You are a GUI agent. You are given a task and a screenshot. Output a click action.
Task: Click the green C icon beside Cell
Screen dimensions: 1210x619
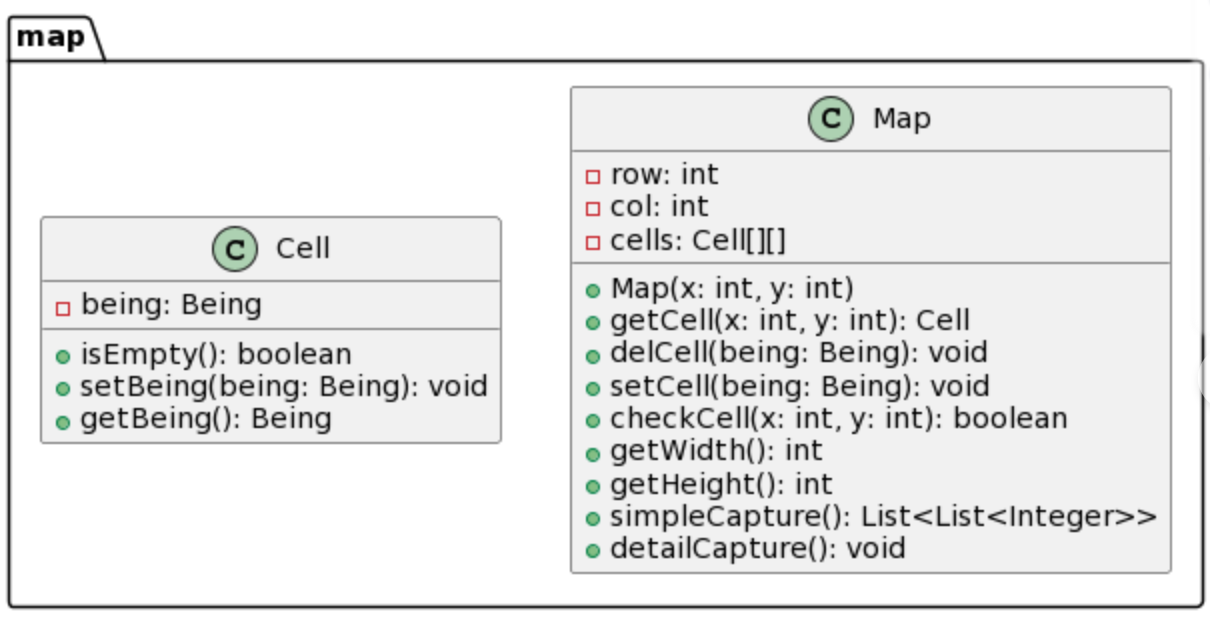click(235, 249)
